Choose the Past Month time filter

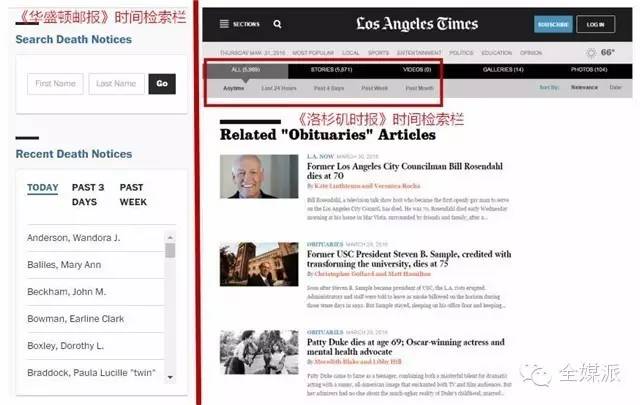419,88
